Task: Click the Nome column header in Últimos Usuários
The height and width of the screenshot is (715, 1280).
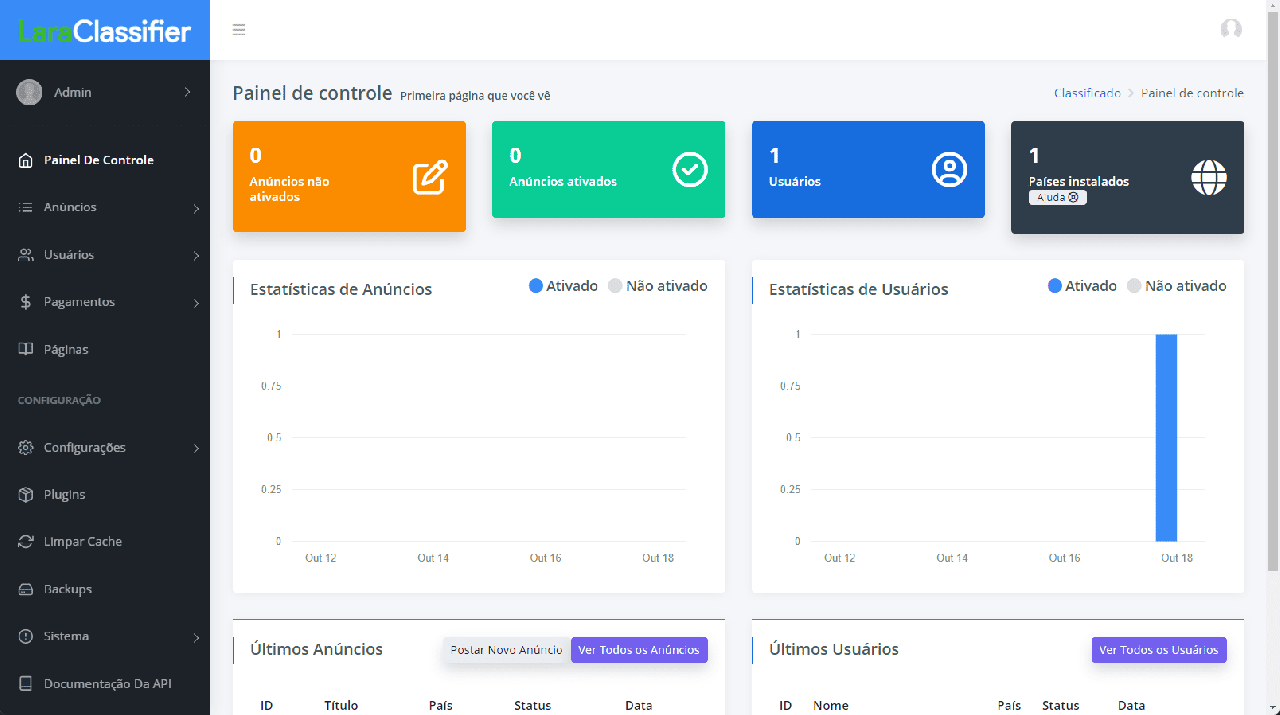Action: click(x=831, y=705)
